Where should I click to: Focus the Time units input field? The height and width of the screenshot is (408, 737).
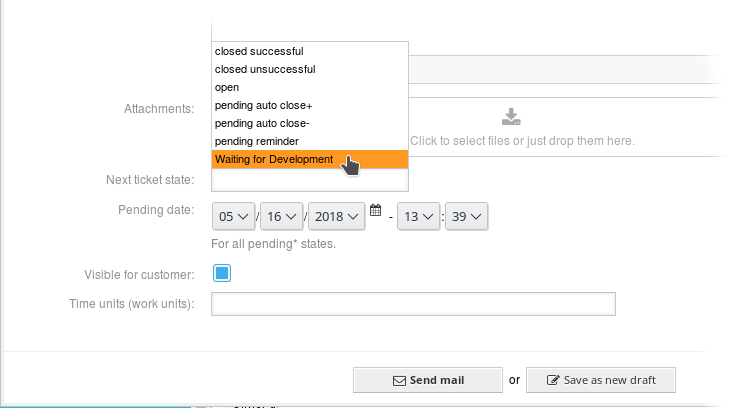(413, 304)
